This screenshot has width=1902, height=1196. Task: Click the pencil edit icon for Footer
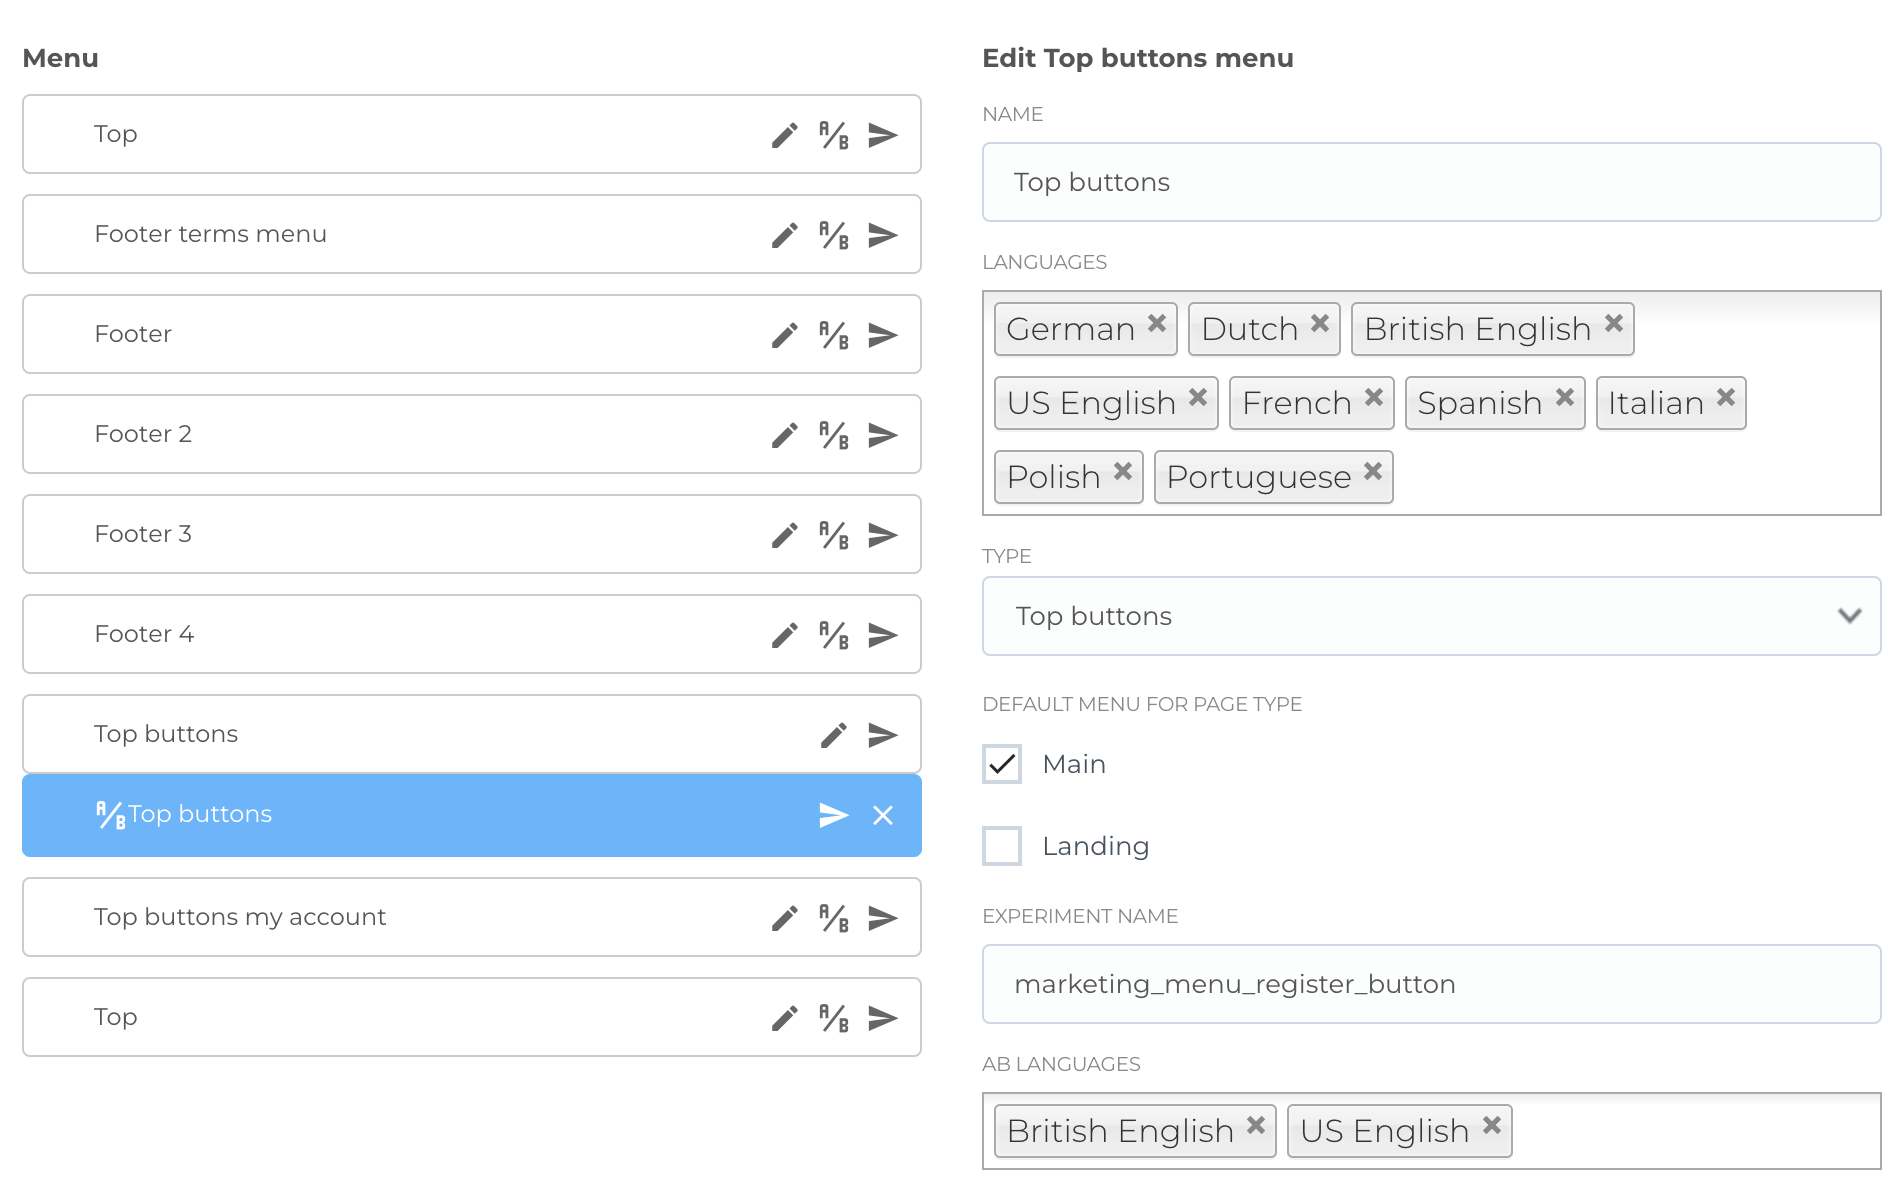[785, 335]
